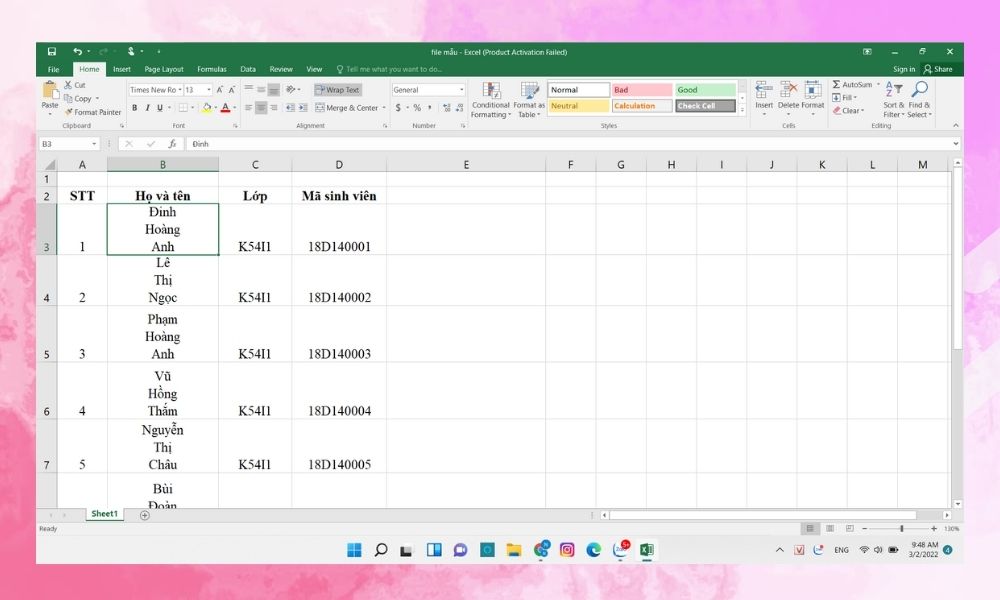Copy the selected cell
The height and width of the screenshot is (600, 1000).
click(x=78, y=98)
